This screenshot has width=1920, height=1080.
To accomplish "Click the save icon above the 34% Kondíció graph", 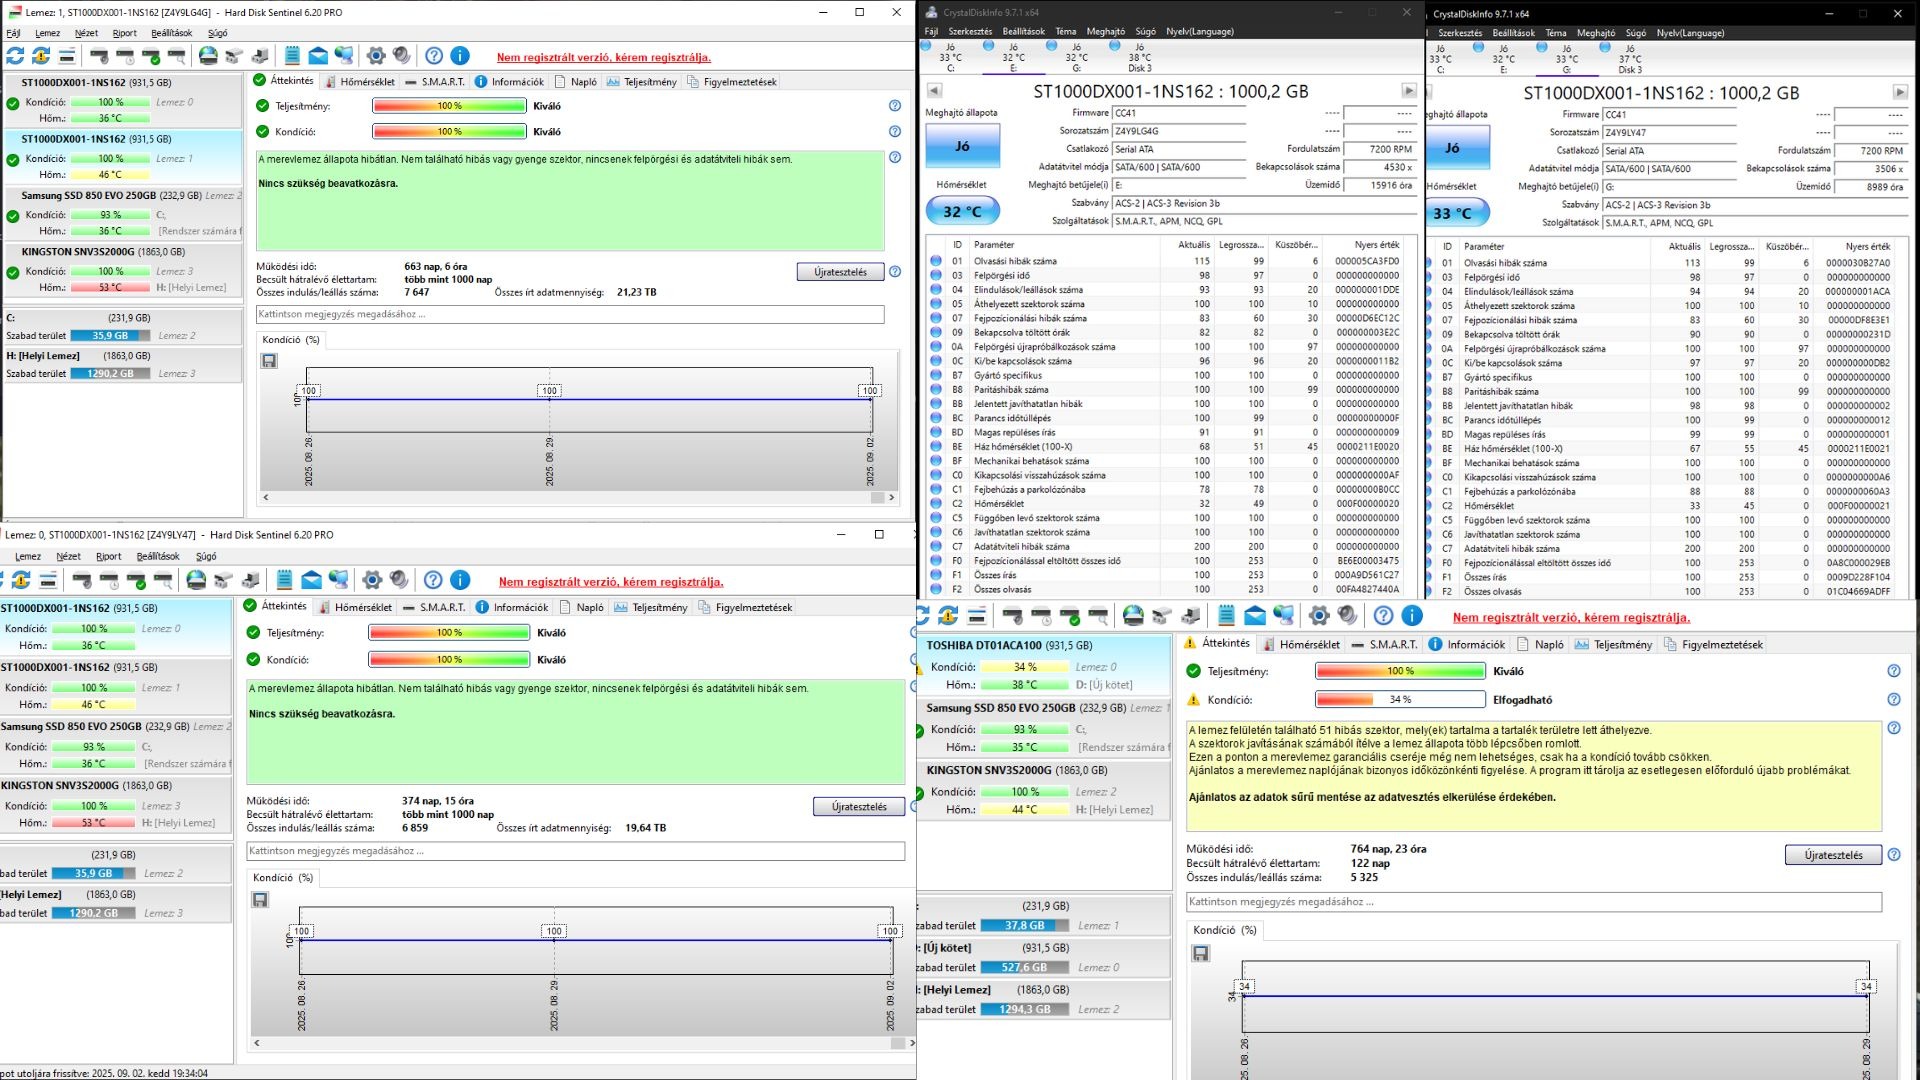I will [1201, 953].
